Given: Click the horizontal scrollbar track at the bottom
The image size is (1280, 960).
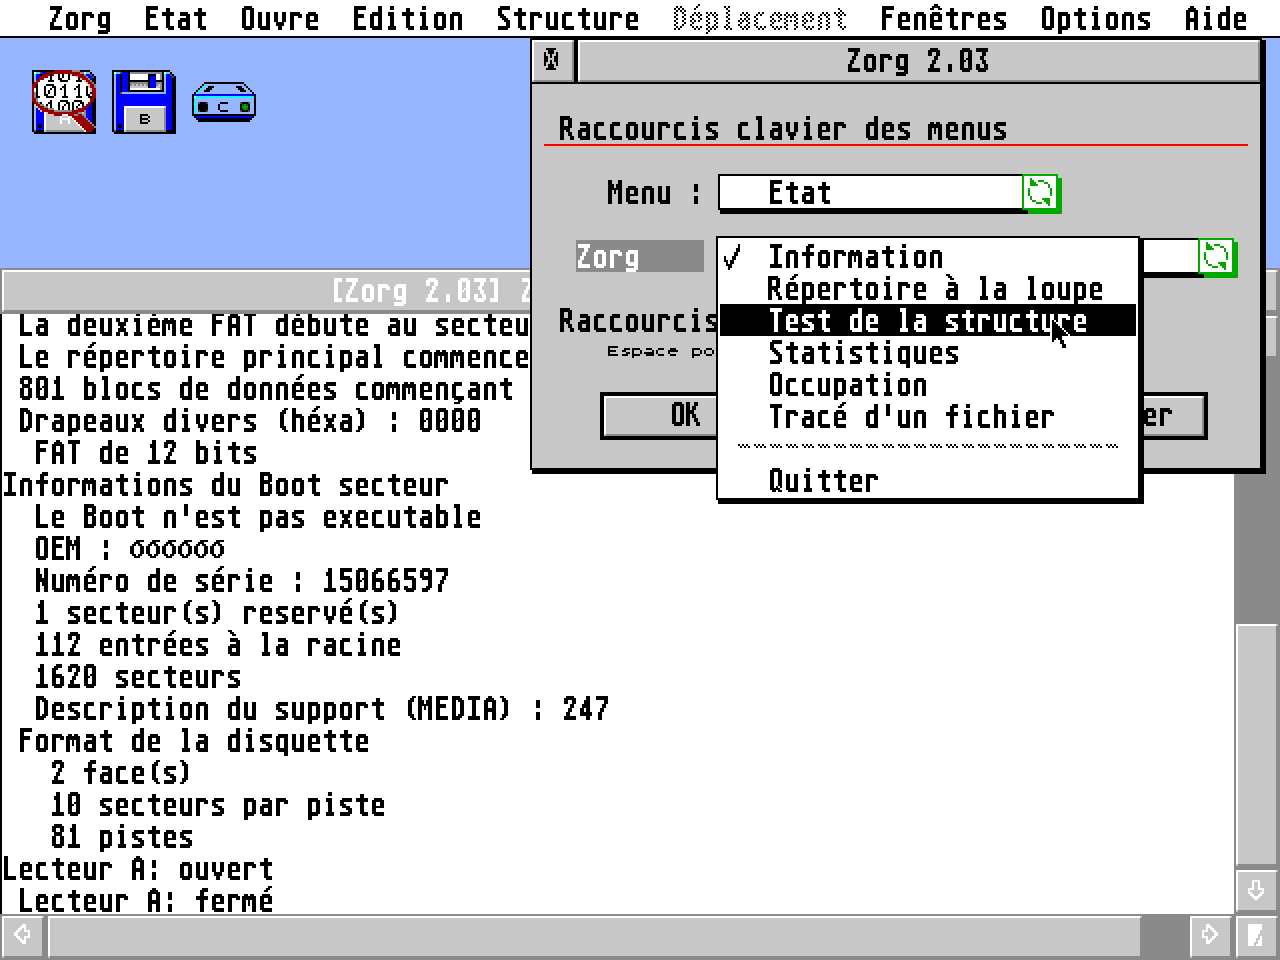Looking at the screenshot, I should point(600,937).
